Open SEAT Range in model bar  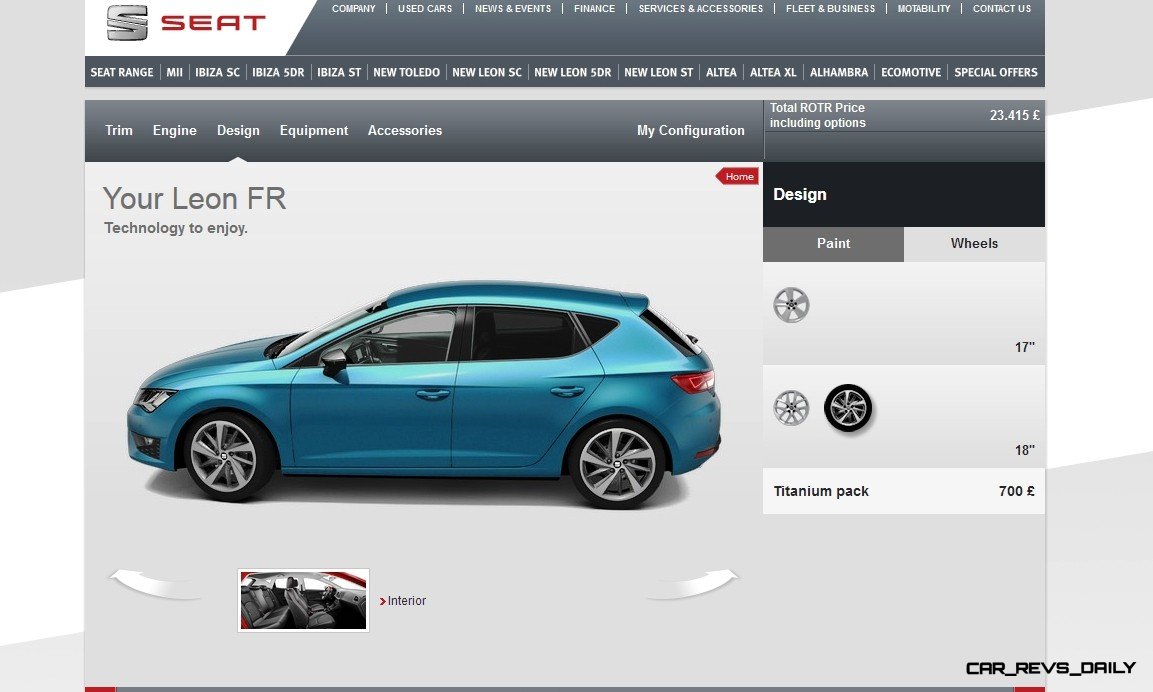[x=122, y=72]
